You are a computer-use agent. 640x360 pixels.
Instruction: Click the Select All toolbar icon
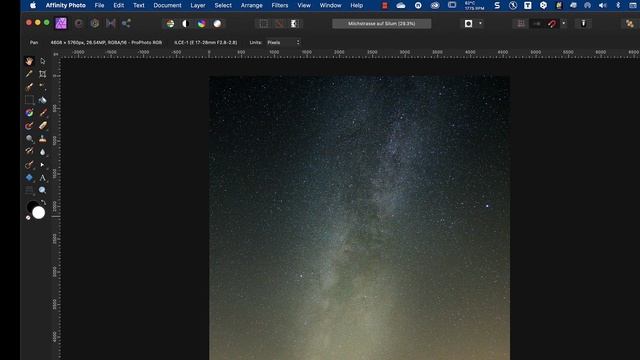(264, 24)
